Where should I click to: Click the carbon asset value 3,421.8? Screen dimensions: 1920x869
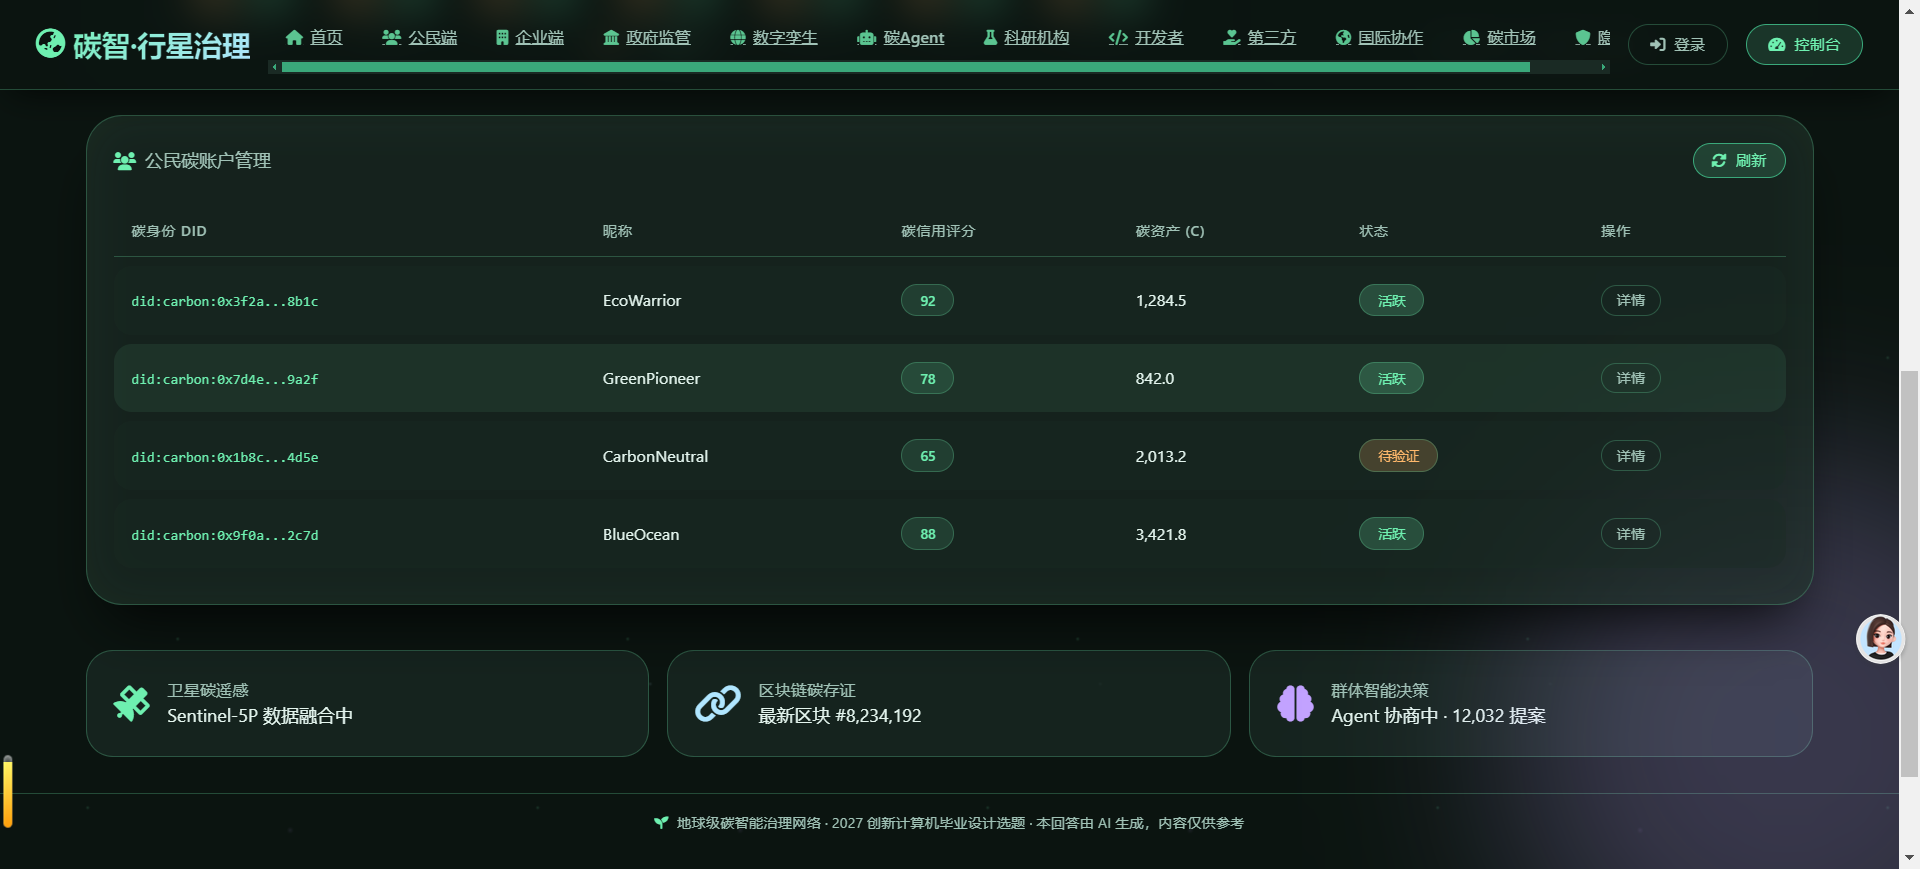[1160, 534]
